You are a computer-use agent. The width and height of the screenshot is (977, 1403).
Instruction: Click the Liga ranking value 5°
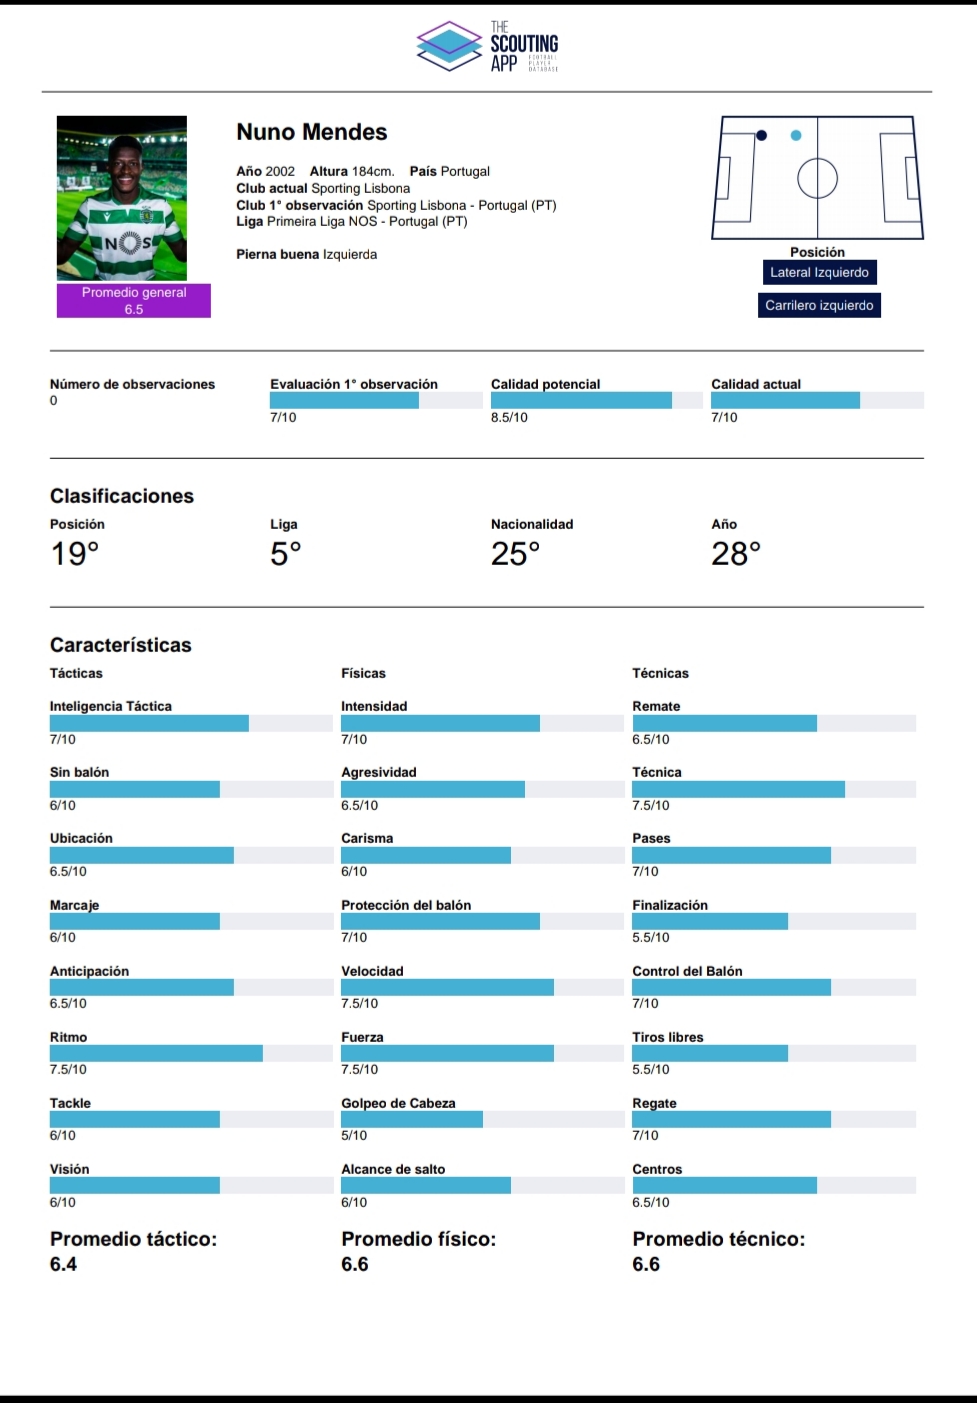click(x=286, y=553)
